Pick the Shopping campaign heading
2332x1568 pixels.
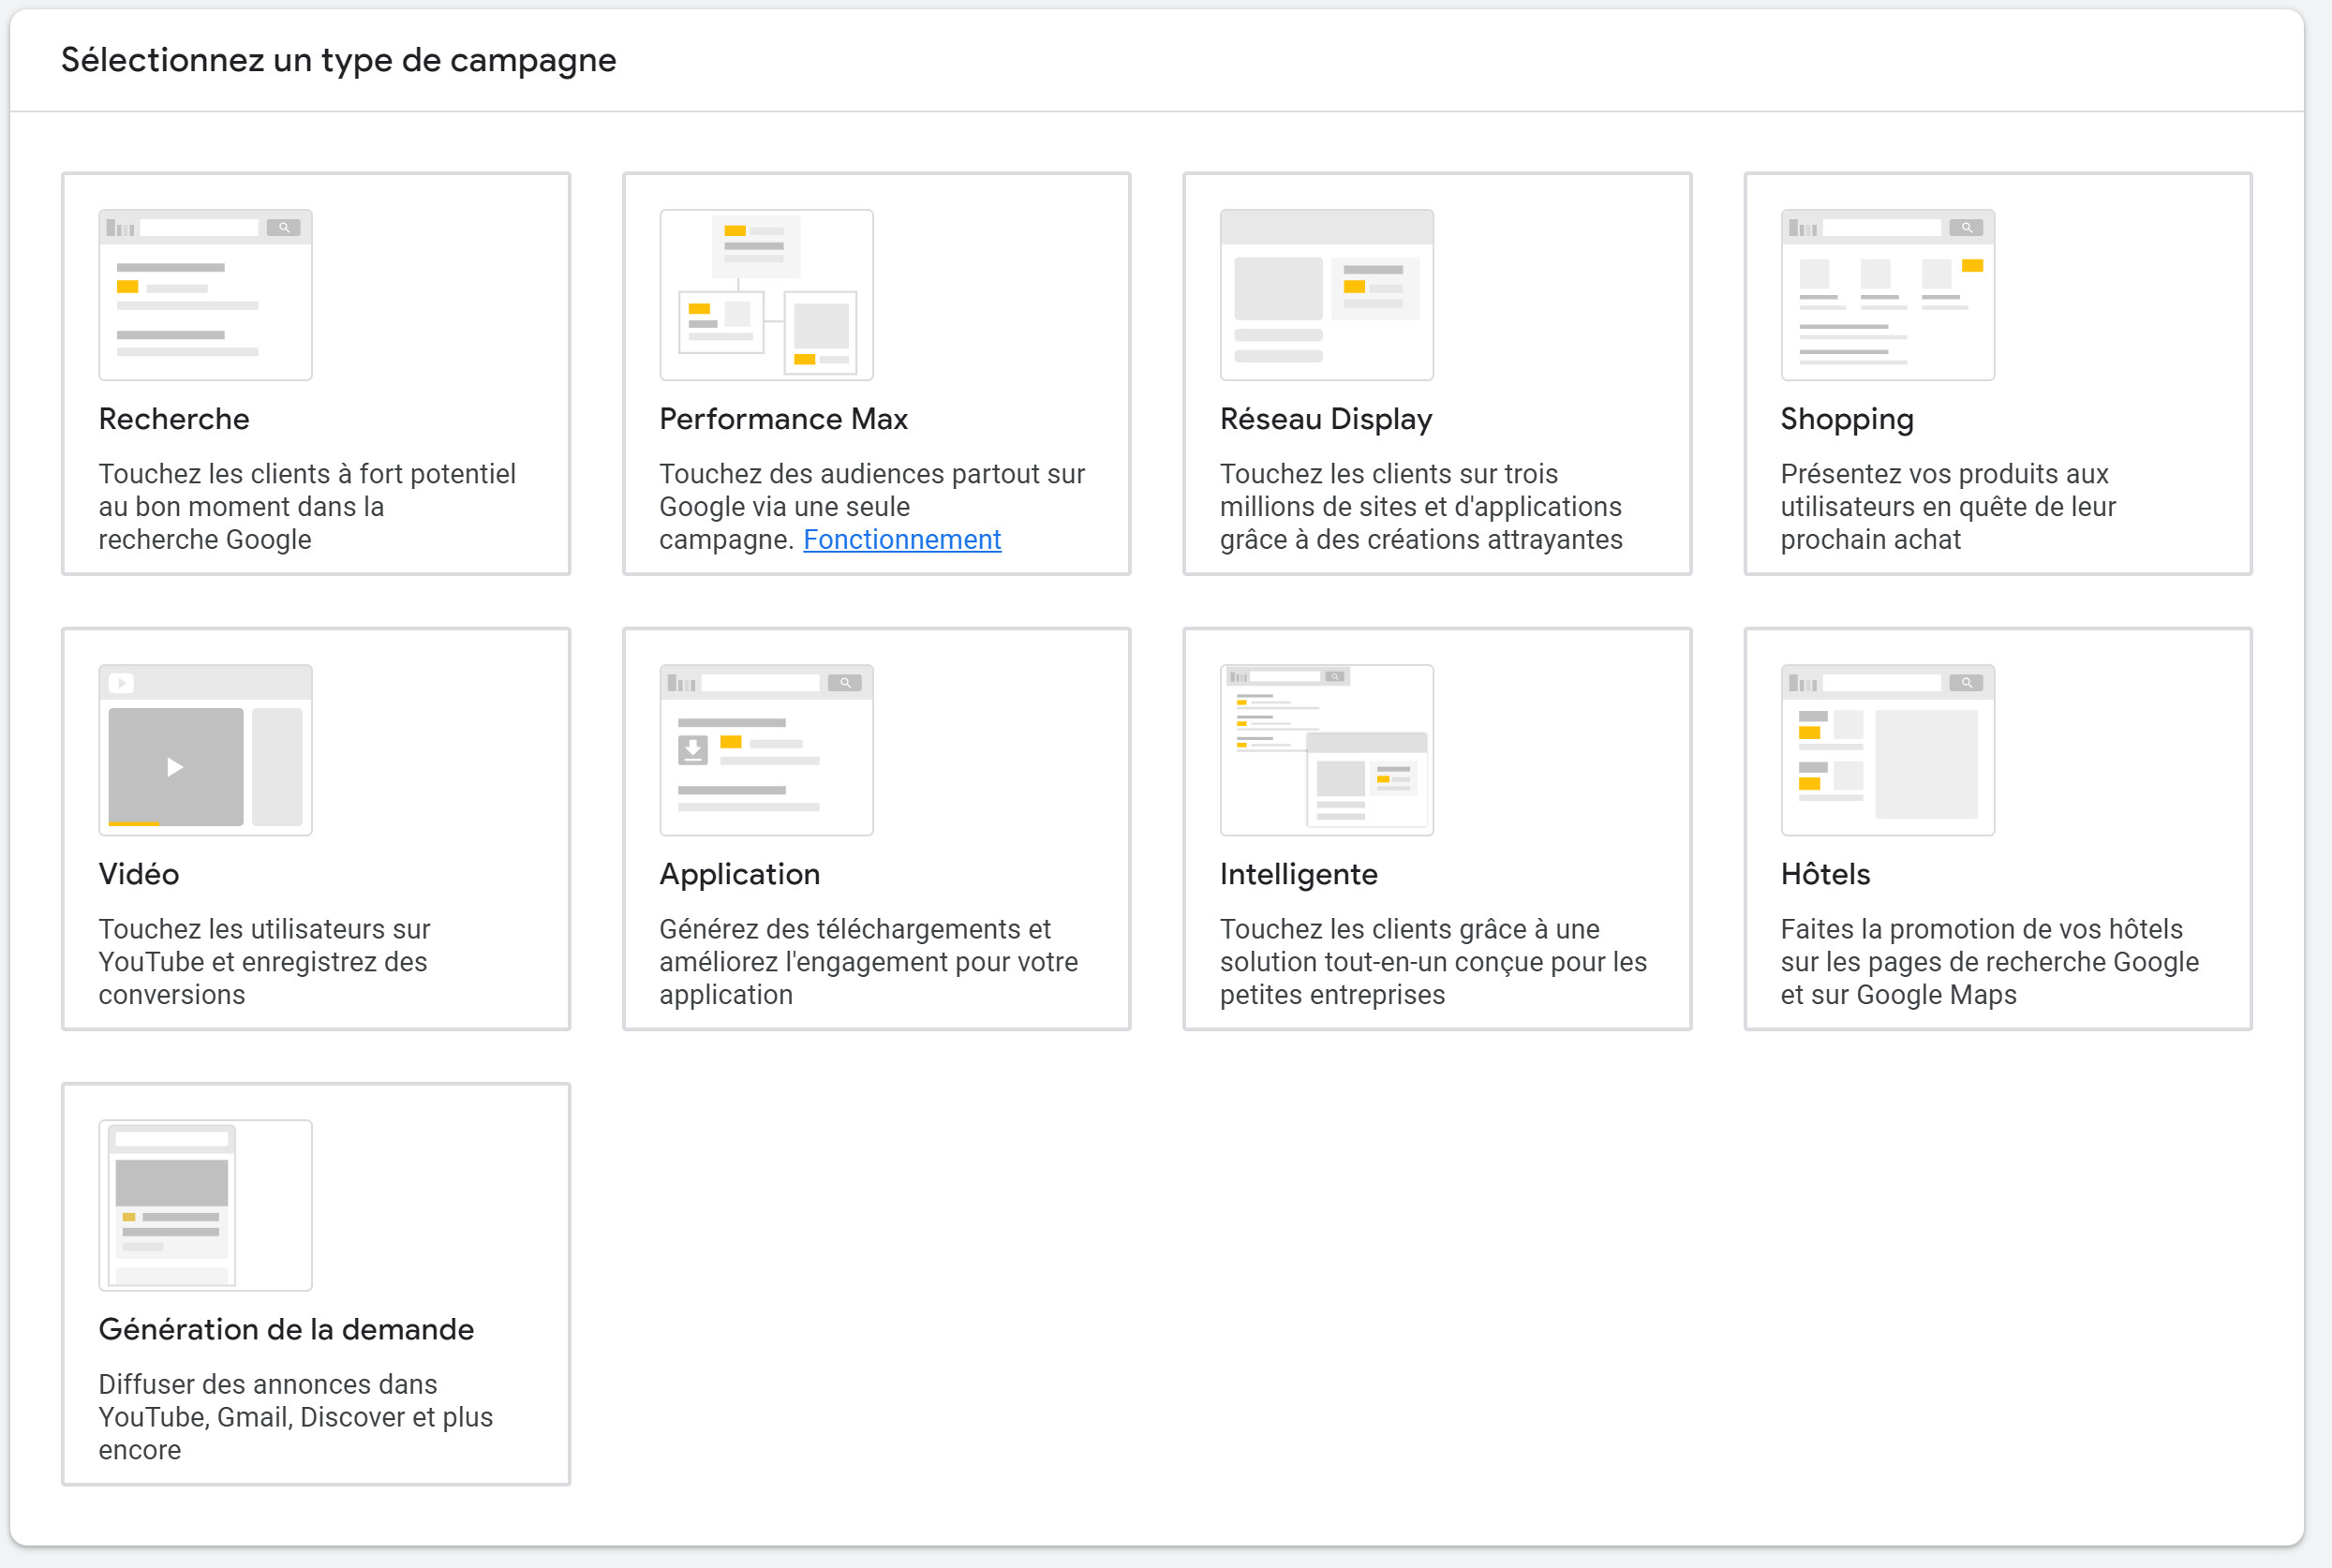[x=1846, y=418]
